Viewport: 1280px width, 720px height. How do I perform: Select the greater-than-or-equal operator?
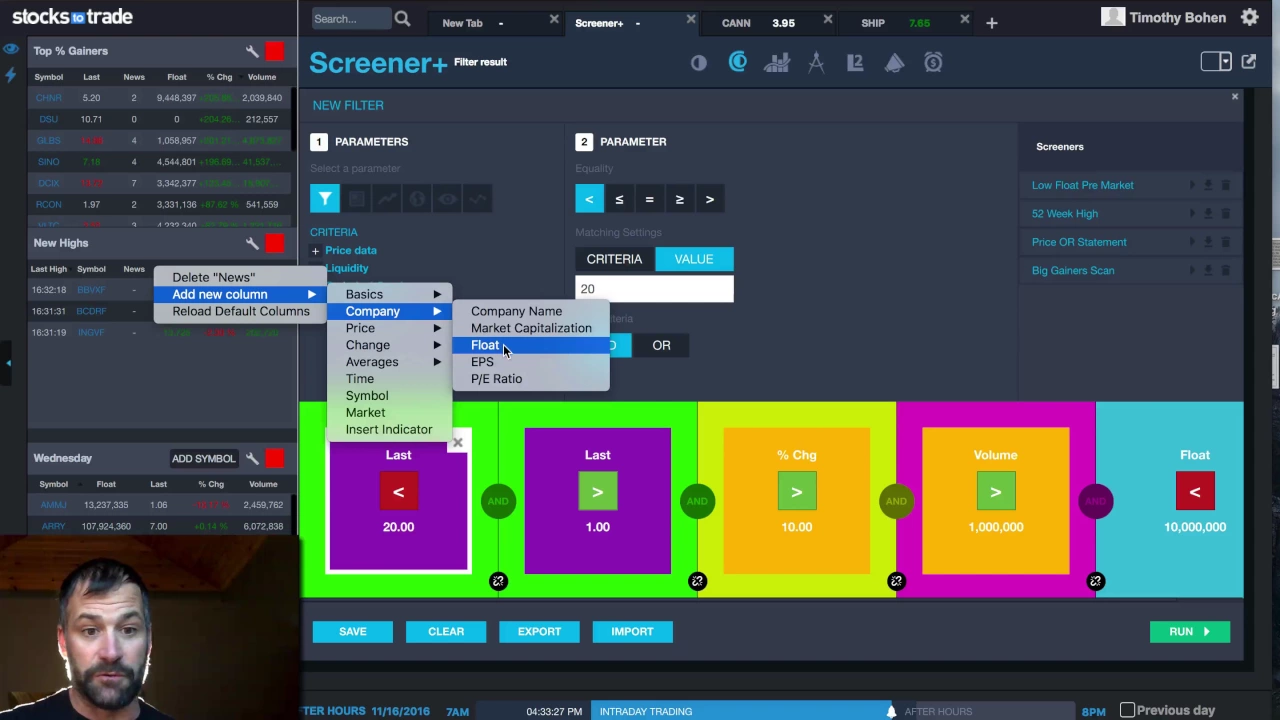coord(679,199)
